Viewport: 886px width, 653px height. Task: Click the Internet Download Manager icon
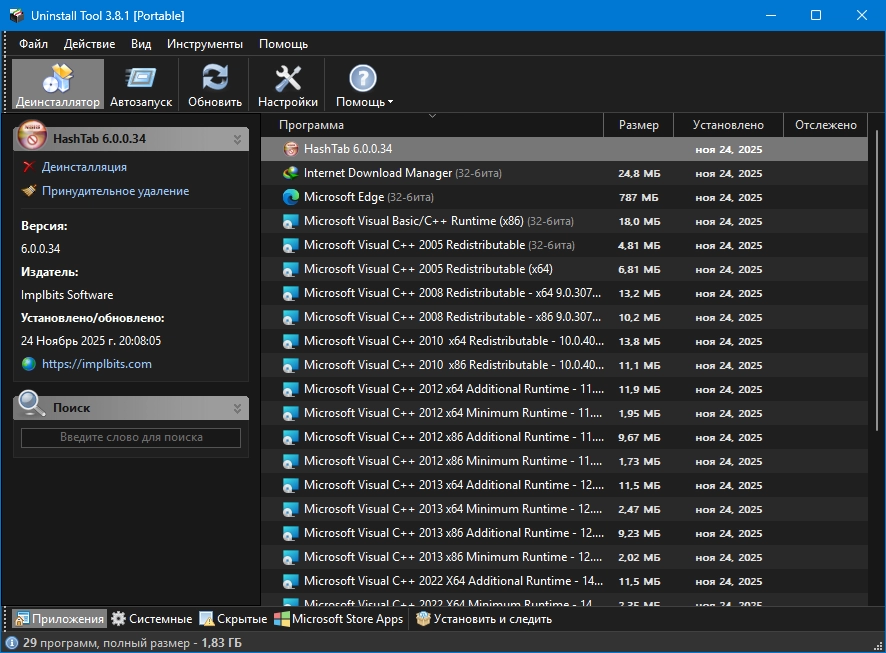click(291, 173)
